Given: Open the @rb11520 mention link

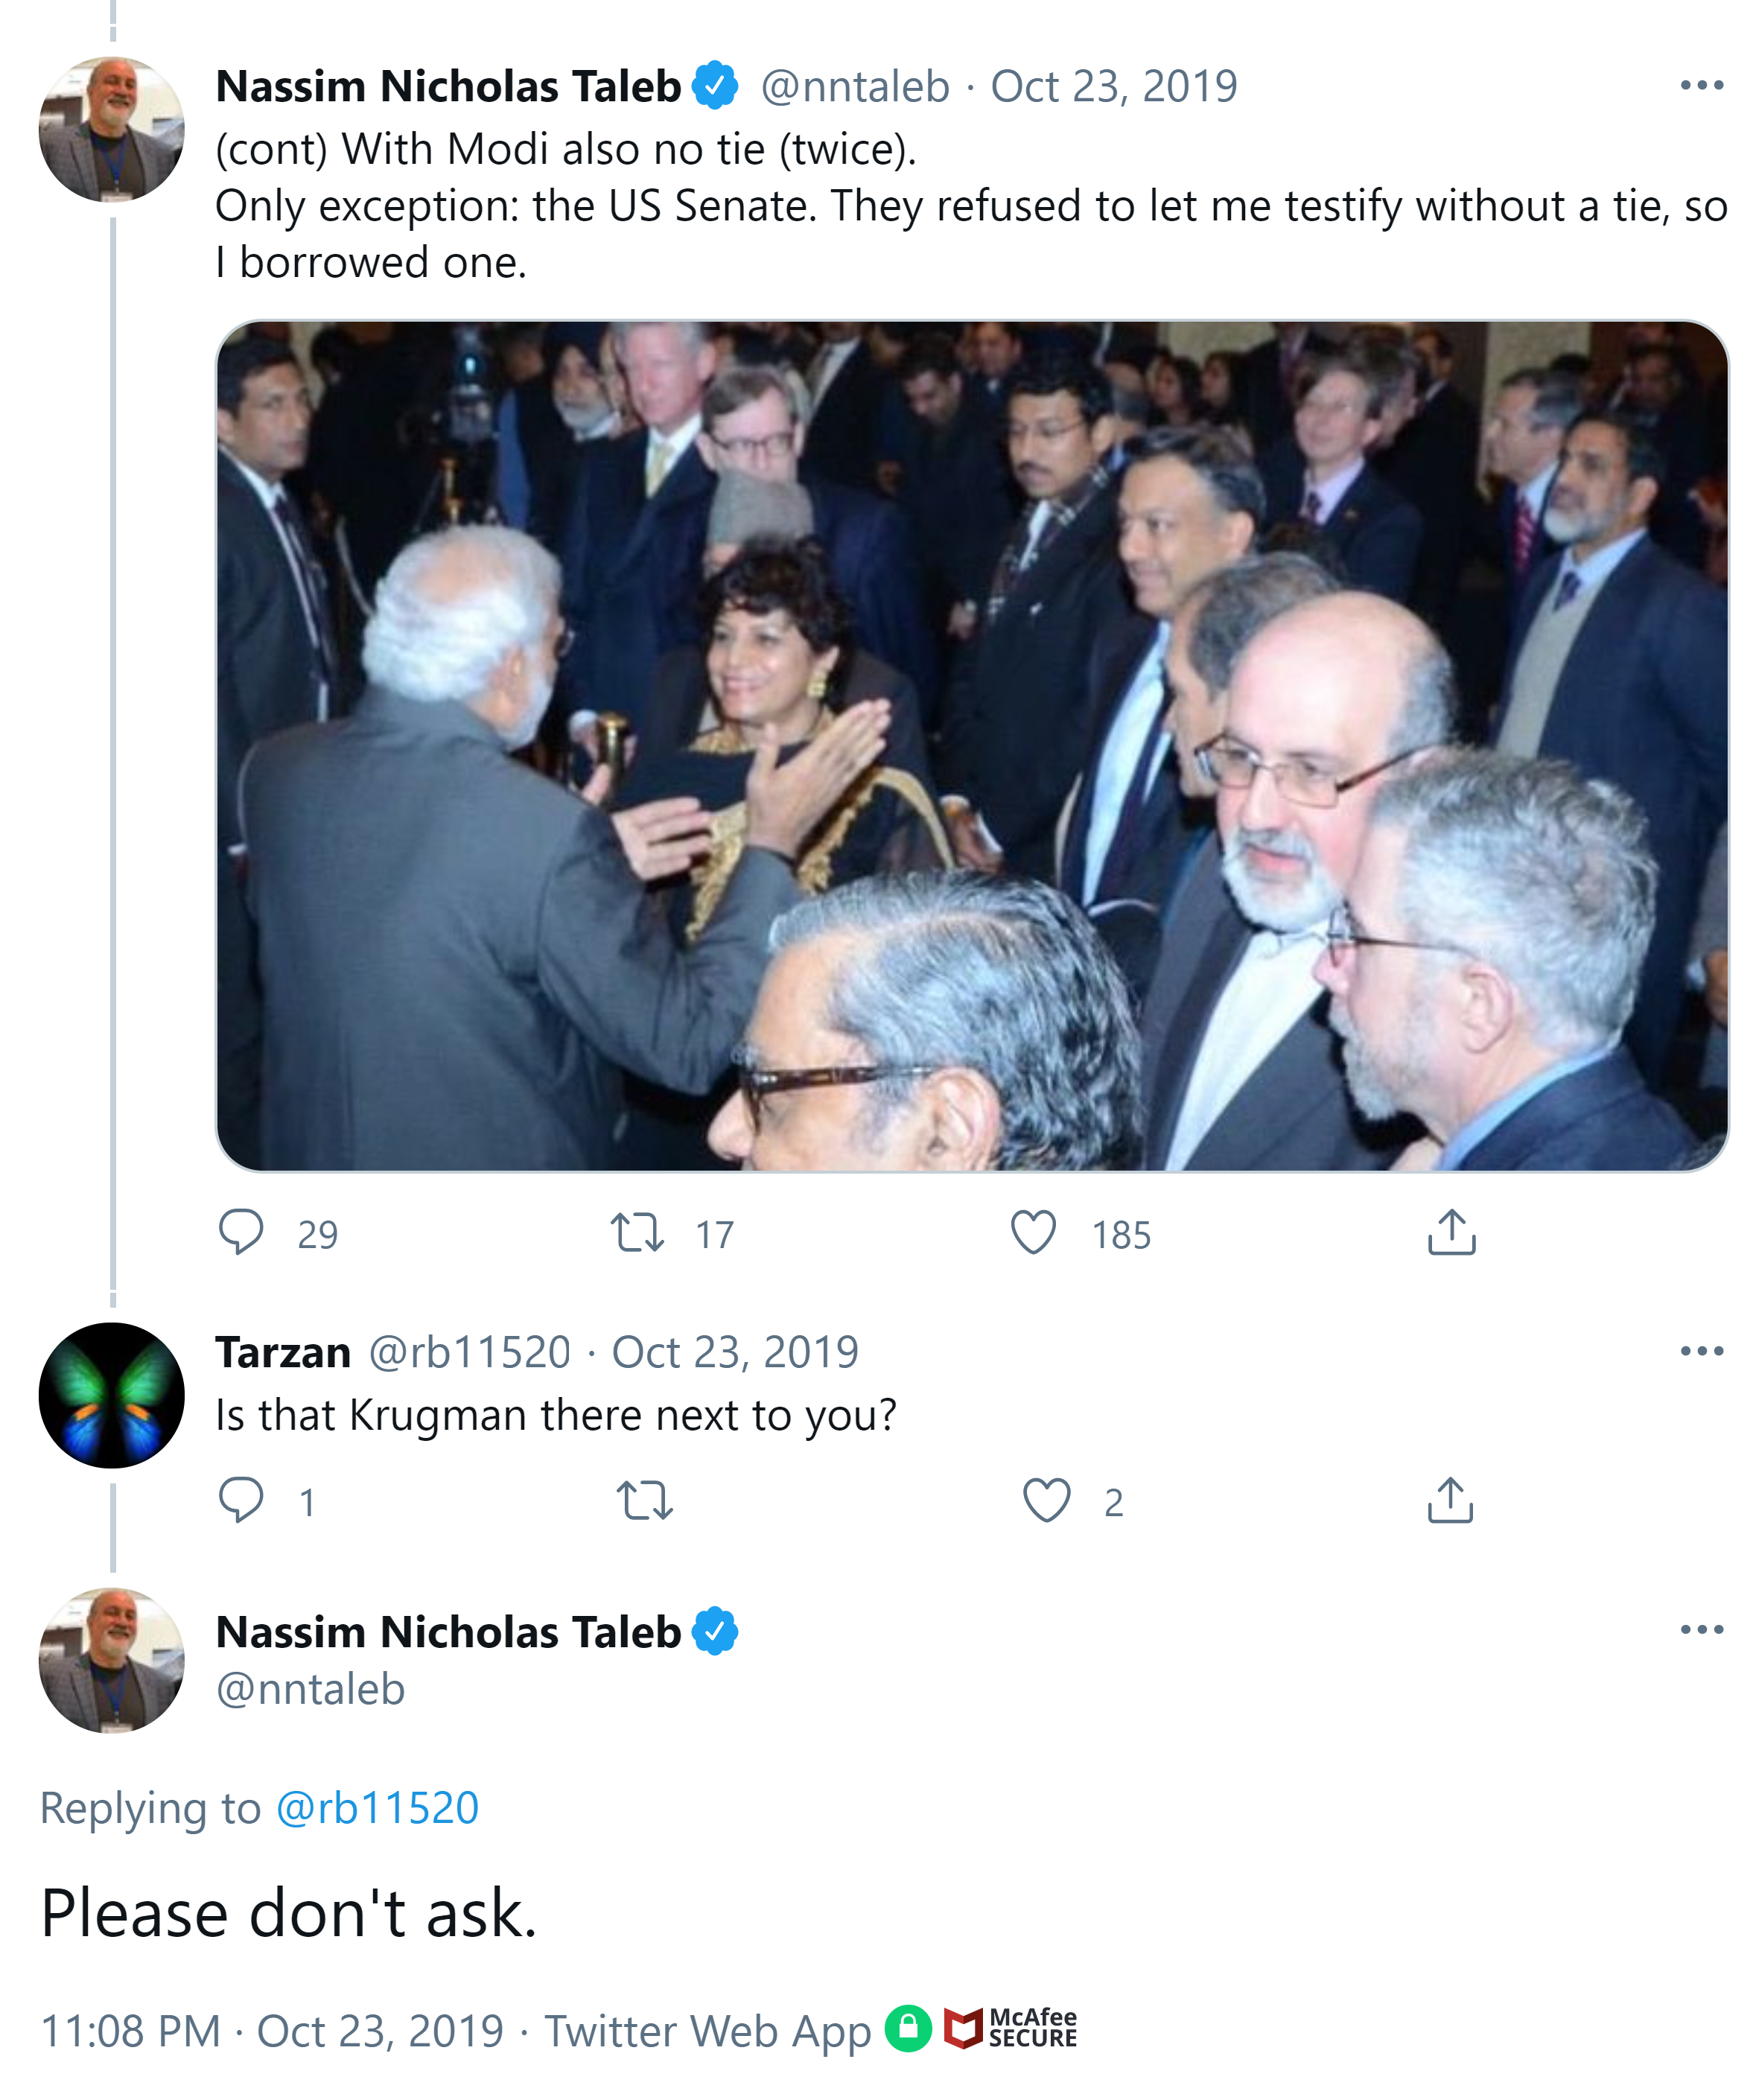Looking at the screenshot, I should tap(377, 1808).
